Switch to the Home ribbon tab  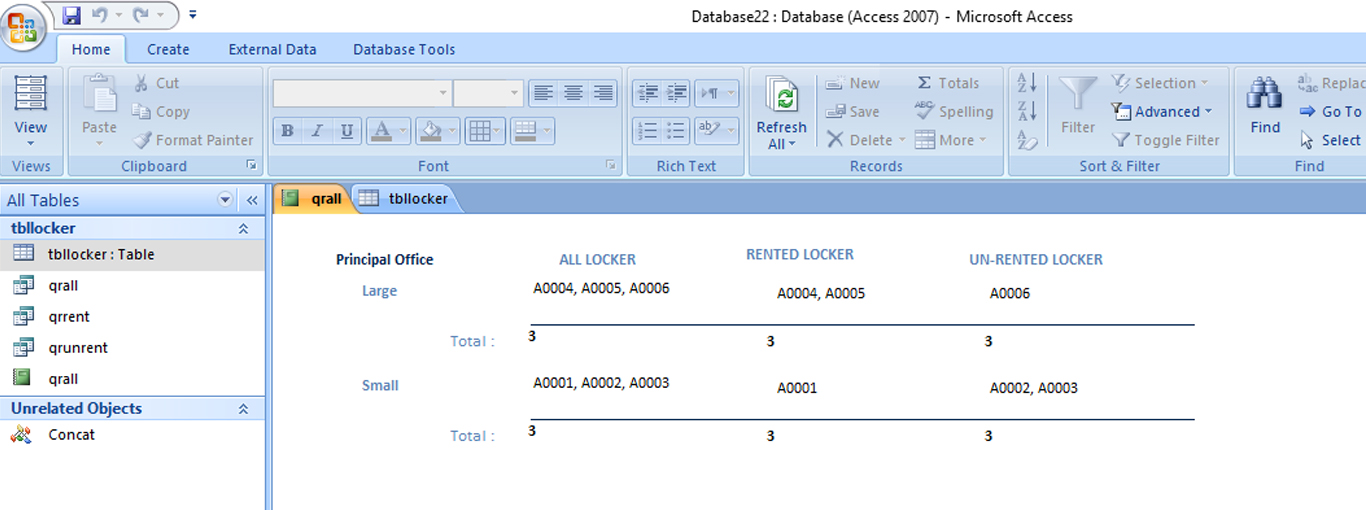(x=91, y=49)
